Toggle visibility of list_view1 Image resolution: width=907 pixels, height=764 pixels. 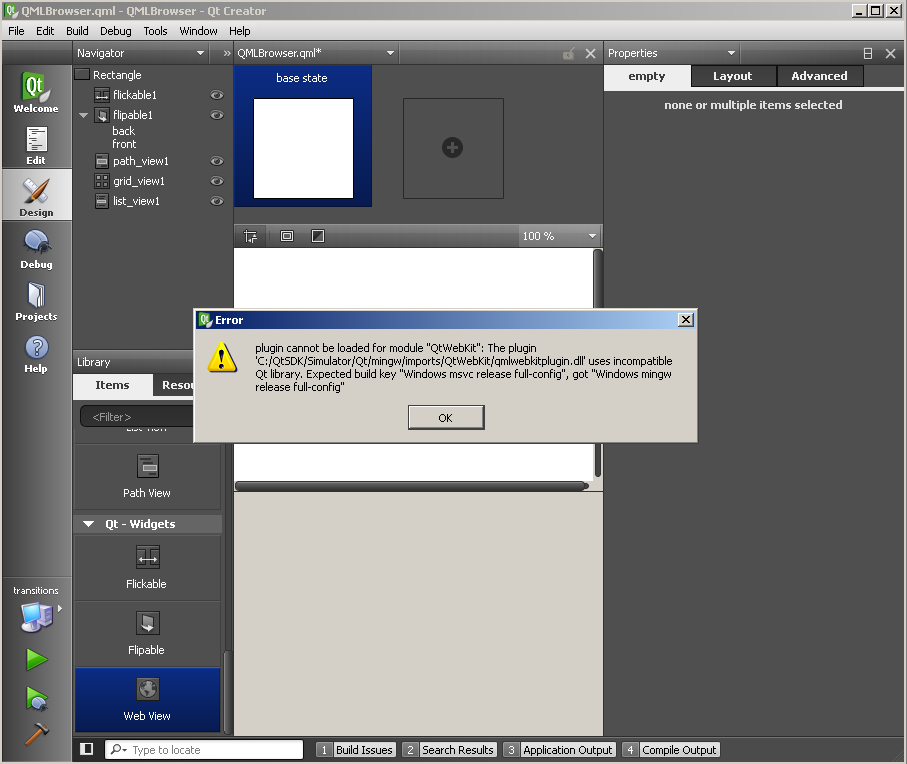point(216,201)
